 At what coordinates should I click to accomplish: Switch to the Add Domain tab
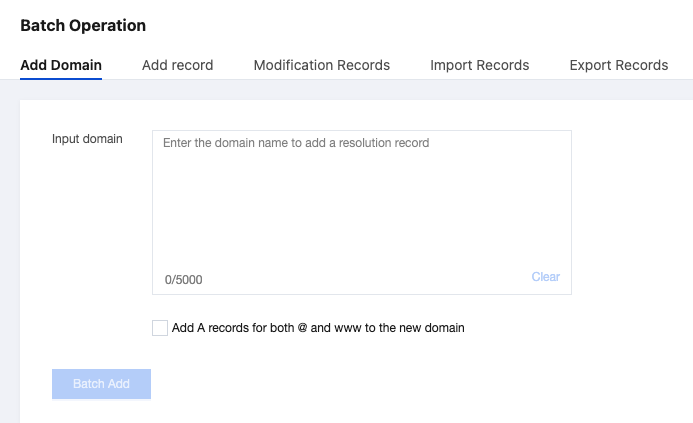coord(61,65)
